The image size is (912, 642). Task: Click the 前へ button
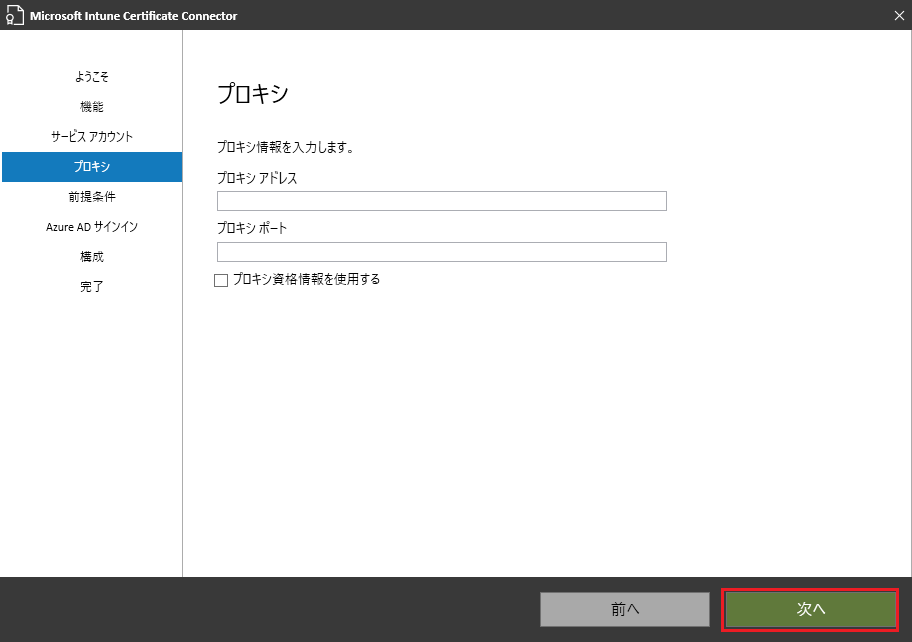click(625, 609)
